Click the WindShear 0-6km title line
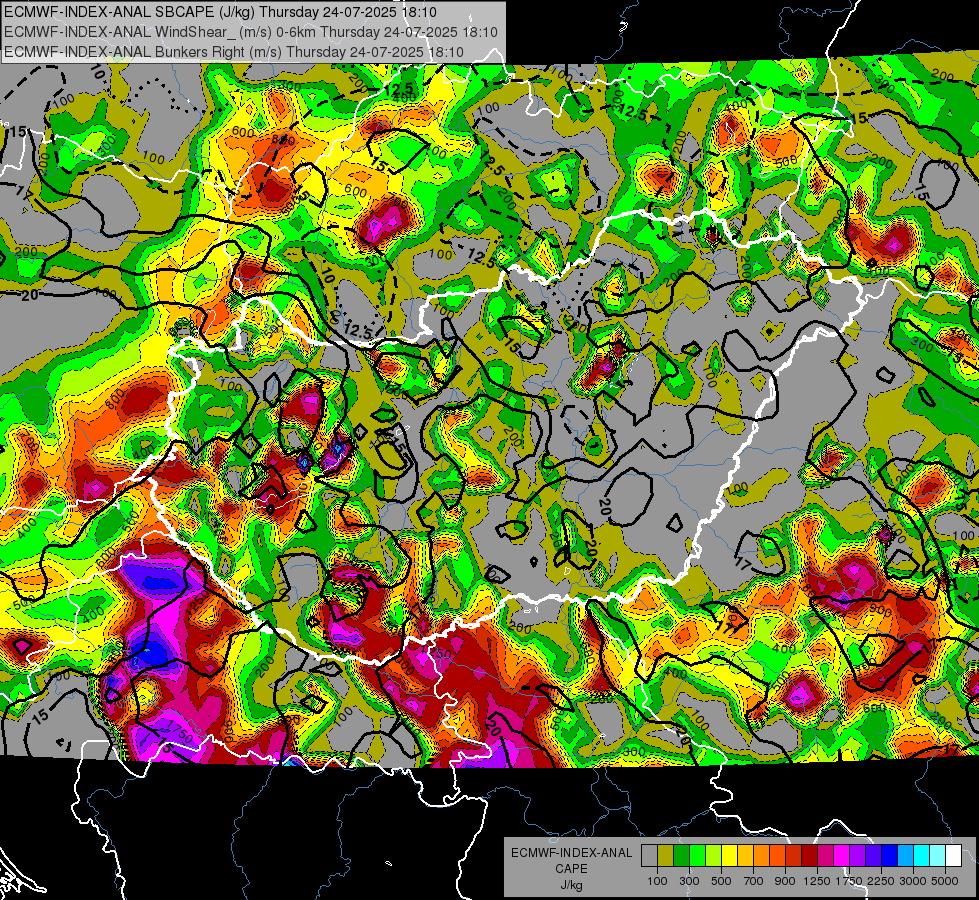The image size is (979, 900). click(250, 32)
